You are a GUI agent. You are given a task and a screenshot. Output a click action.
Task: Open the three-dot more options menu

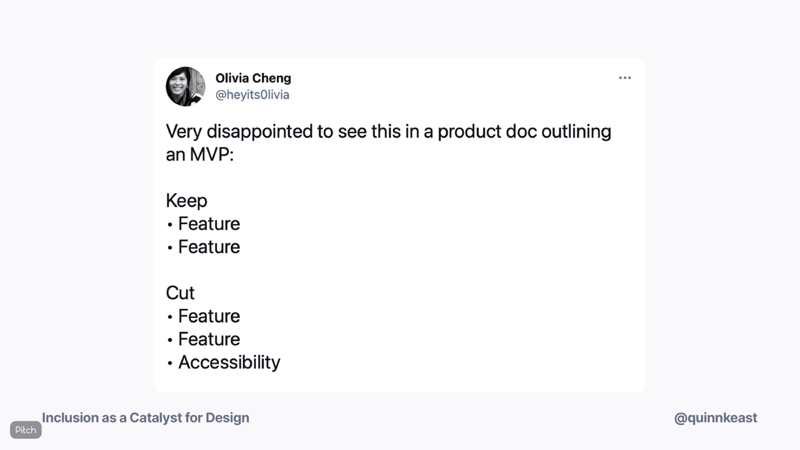tap(624, 78)
